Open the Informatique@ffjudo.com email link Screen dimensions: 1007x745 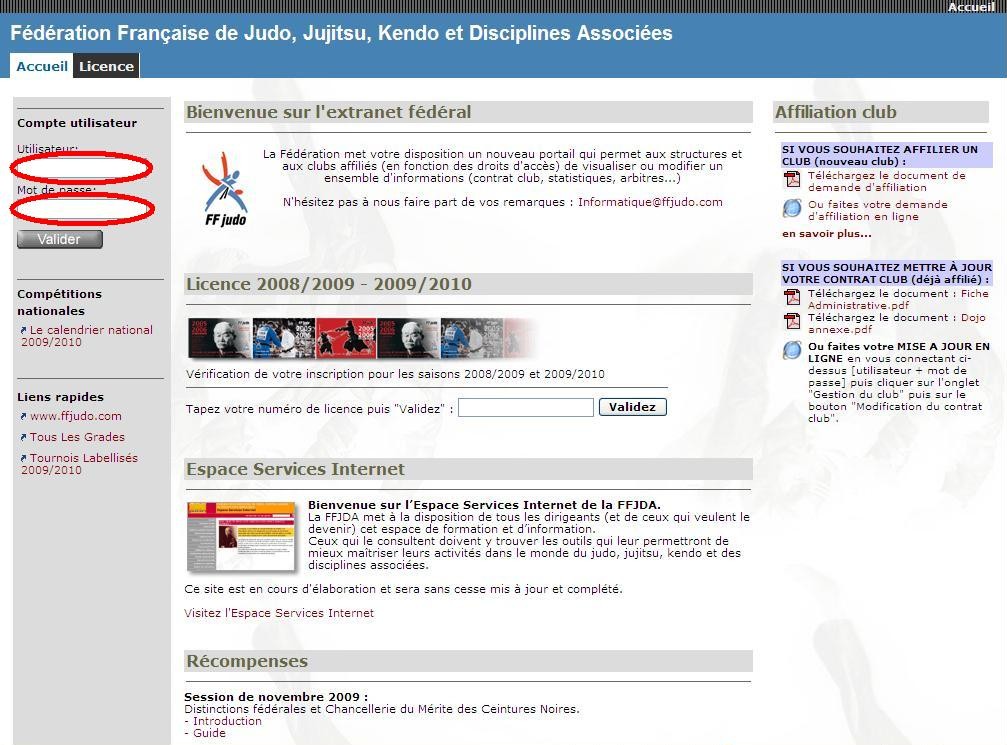(650, 202)
